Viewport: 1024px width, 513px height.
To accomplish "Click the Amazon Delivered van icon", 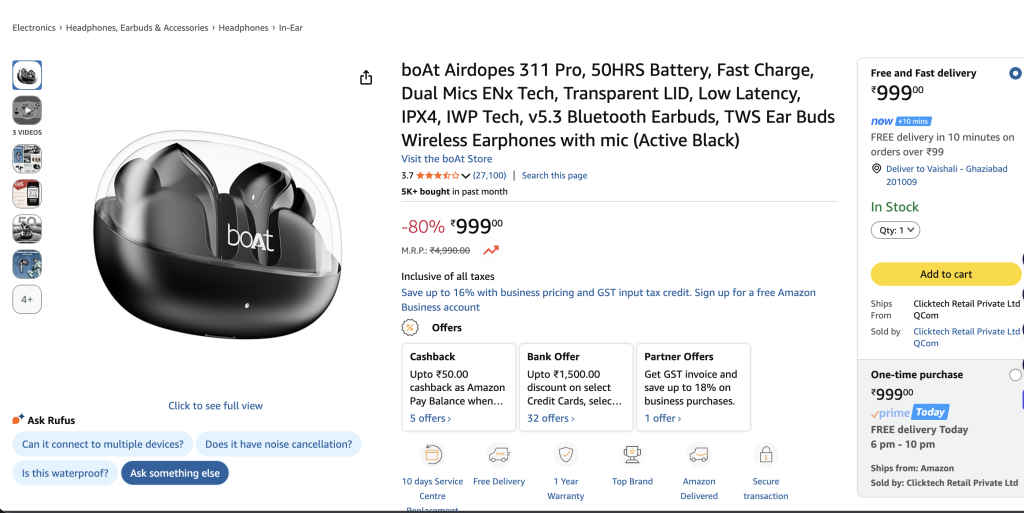I will pos(699,455).
